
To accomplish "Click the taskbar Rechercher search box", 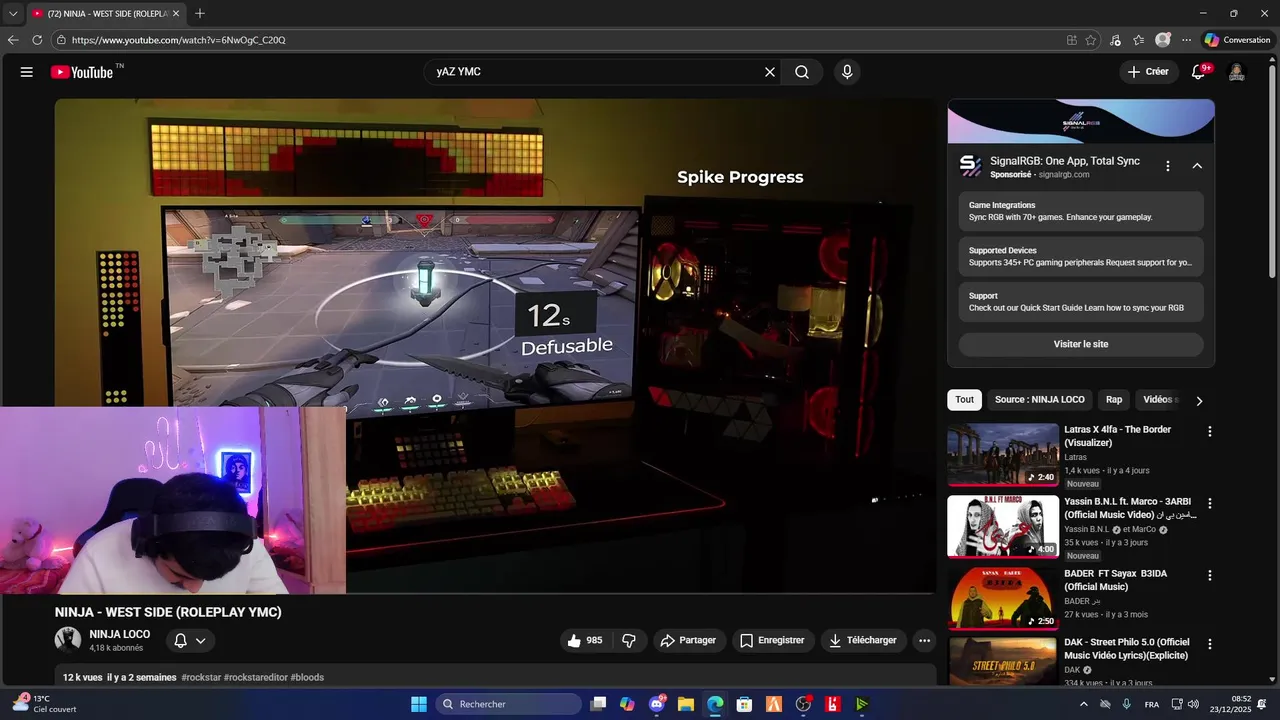I will point(509,704).
